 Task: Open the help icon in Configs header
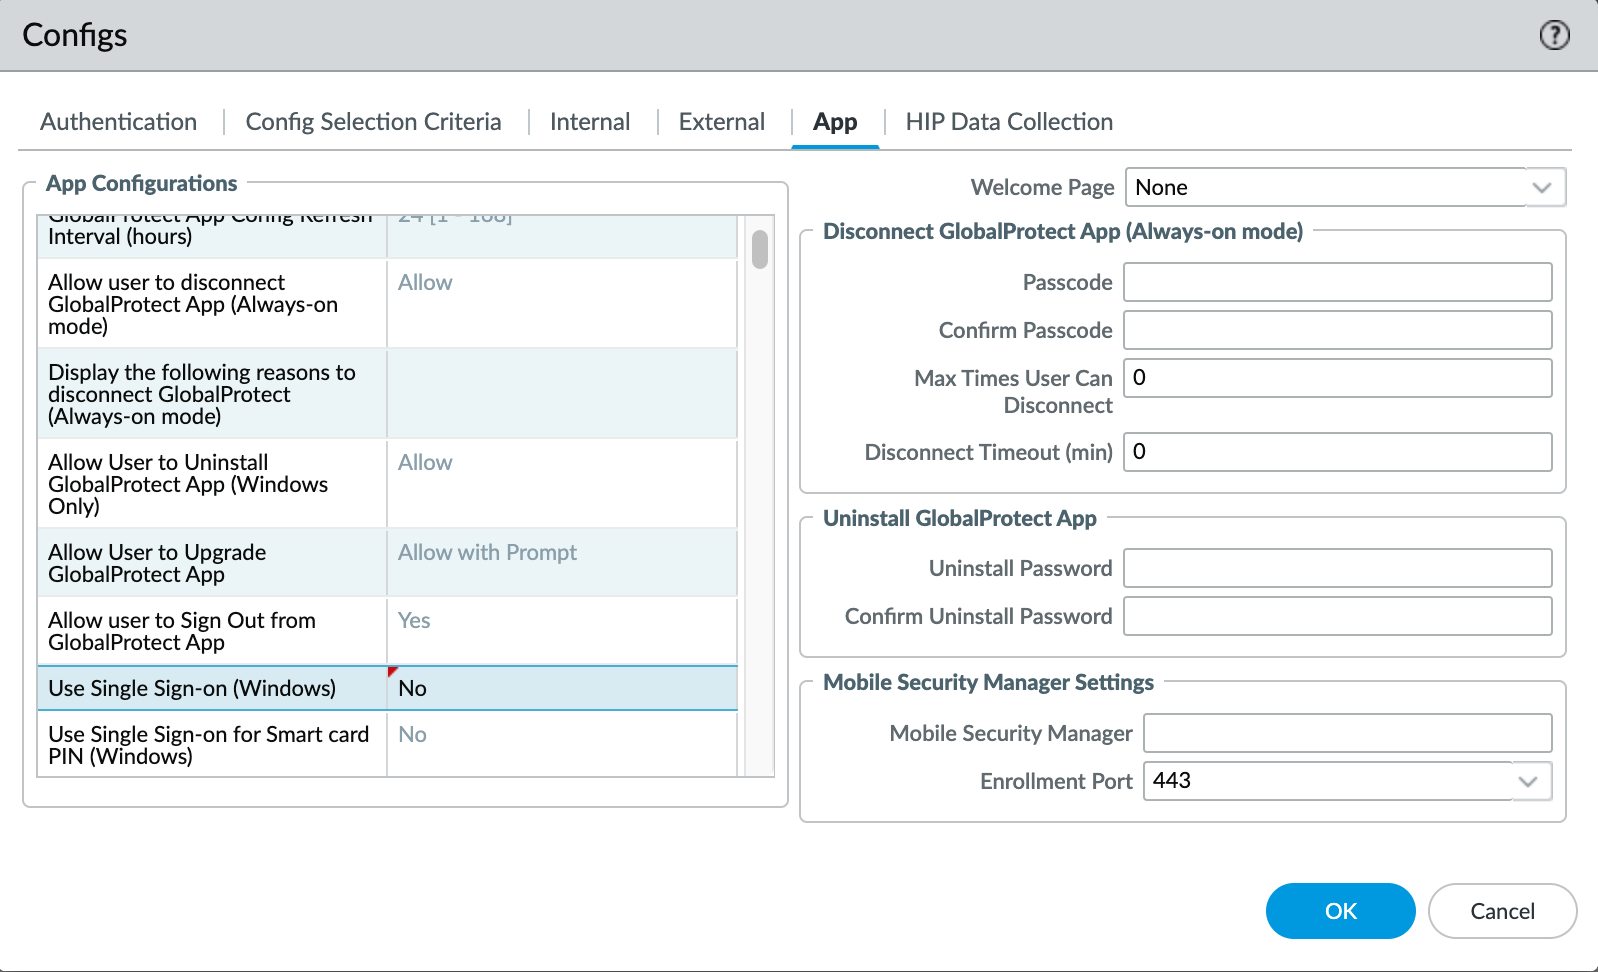coord(1554,35)
